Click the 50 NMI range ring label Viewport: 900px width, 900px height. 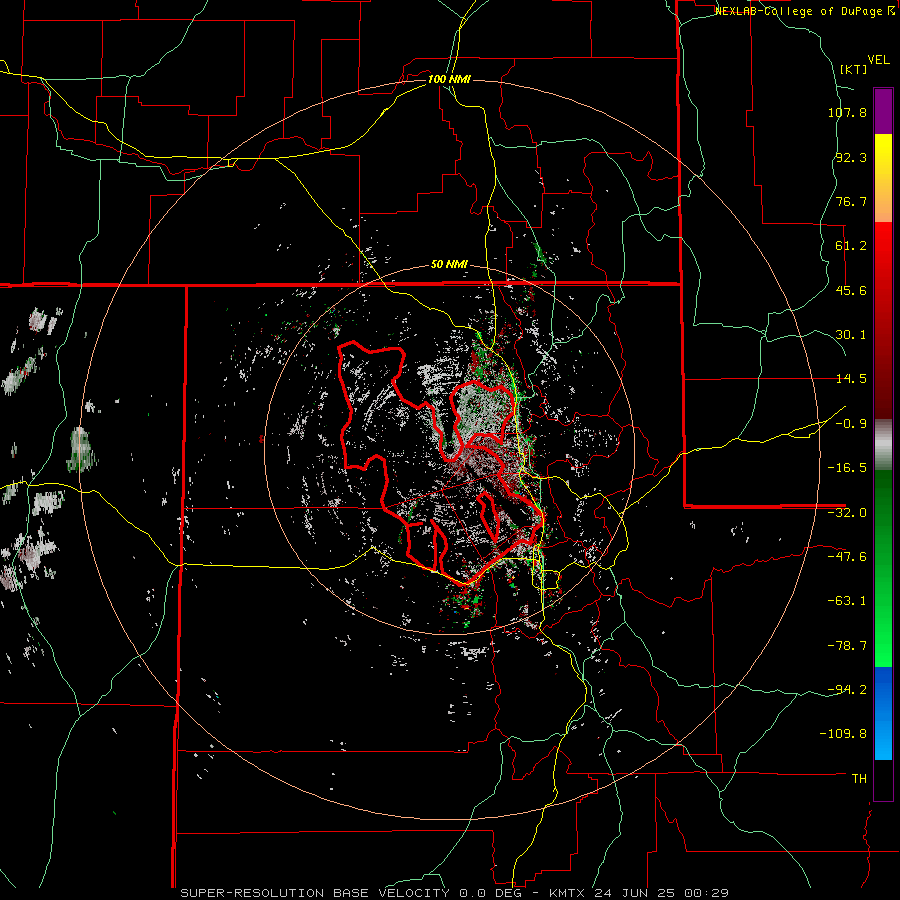449,265
